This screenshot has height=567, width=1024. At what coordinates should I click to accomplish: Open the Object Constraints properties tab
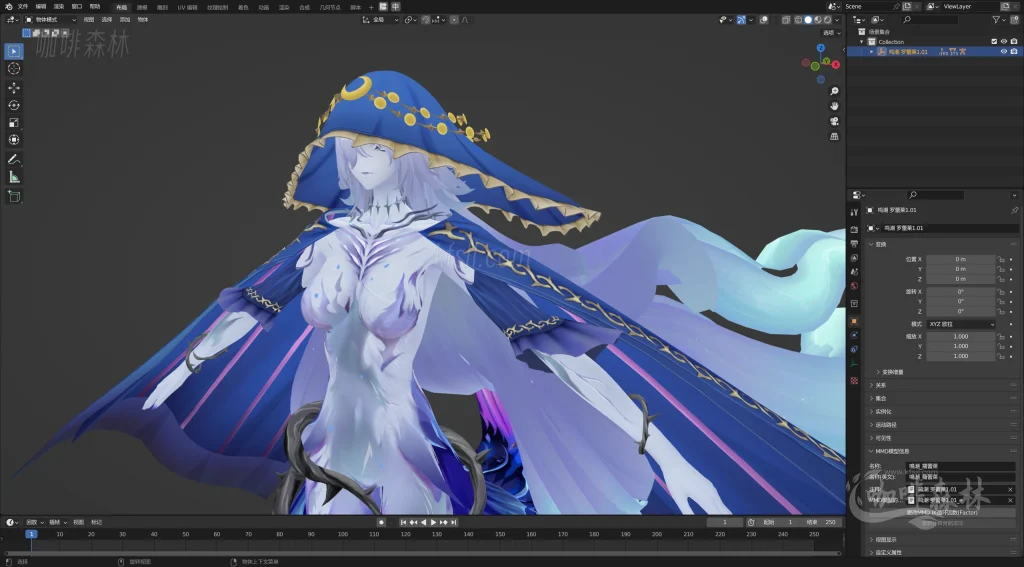pos(854,349)
